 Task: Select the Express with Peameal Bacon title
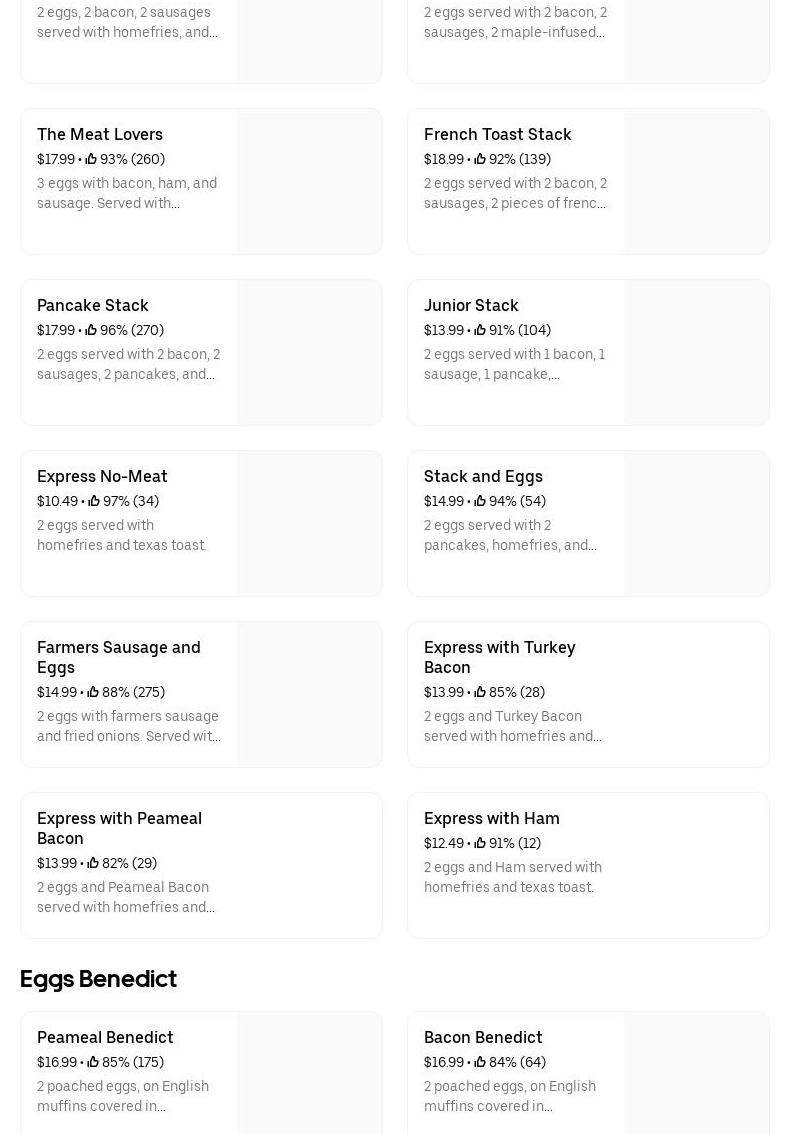point(119,828)
